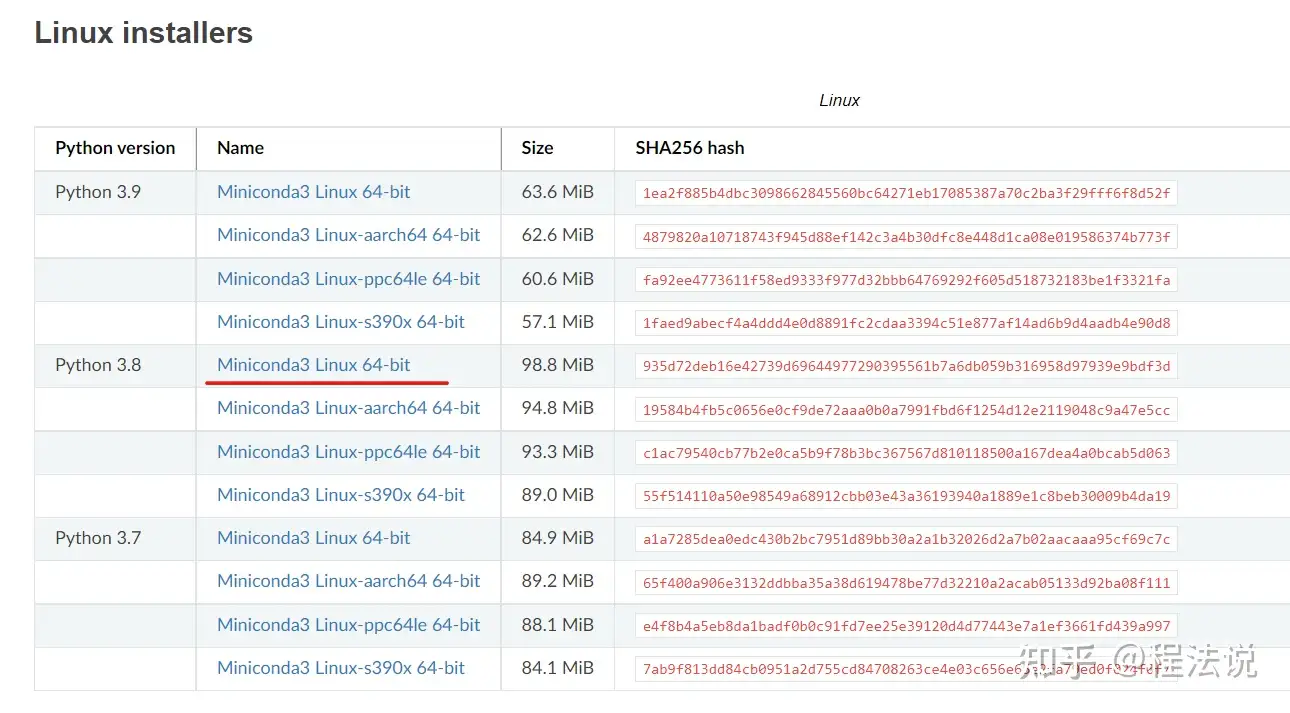The height and width of the screenshot is (713, 1290).
Task: Click the italic 'Linux' table caption
Action: point(839,100)
